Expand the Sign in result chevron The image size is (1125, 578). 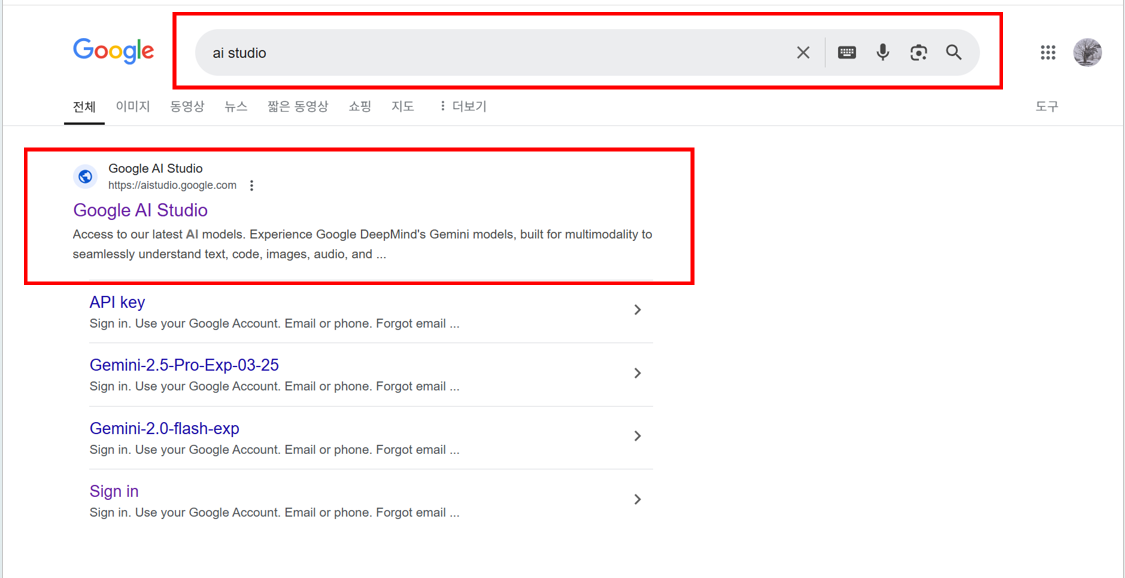pyautogui.click(x=637, y=499)
